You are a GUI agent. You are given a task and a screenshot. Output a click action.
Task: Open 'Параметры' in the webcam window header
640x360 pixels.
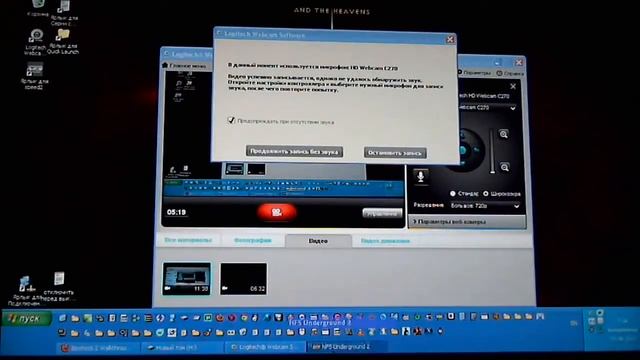click(474, 73)
